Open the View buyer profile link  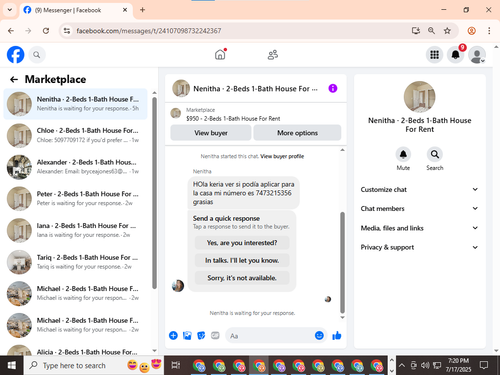pos(282,156)
